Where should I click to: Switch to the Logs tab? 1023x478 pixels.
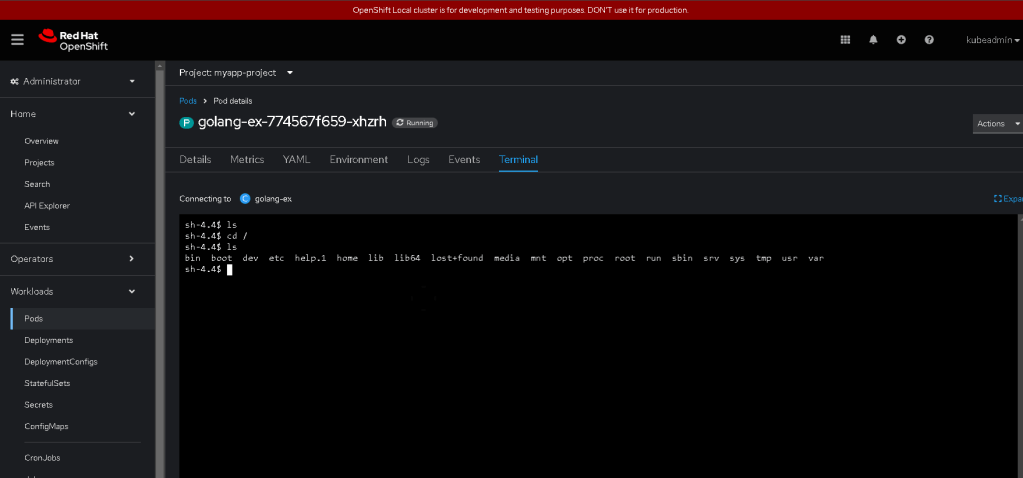tap(418, 160)
